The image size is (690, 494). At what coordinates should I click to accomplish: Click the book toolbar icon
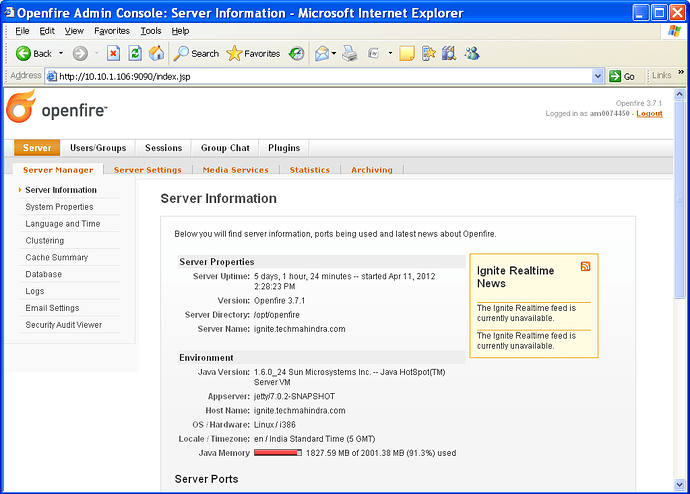click(449, 54)
